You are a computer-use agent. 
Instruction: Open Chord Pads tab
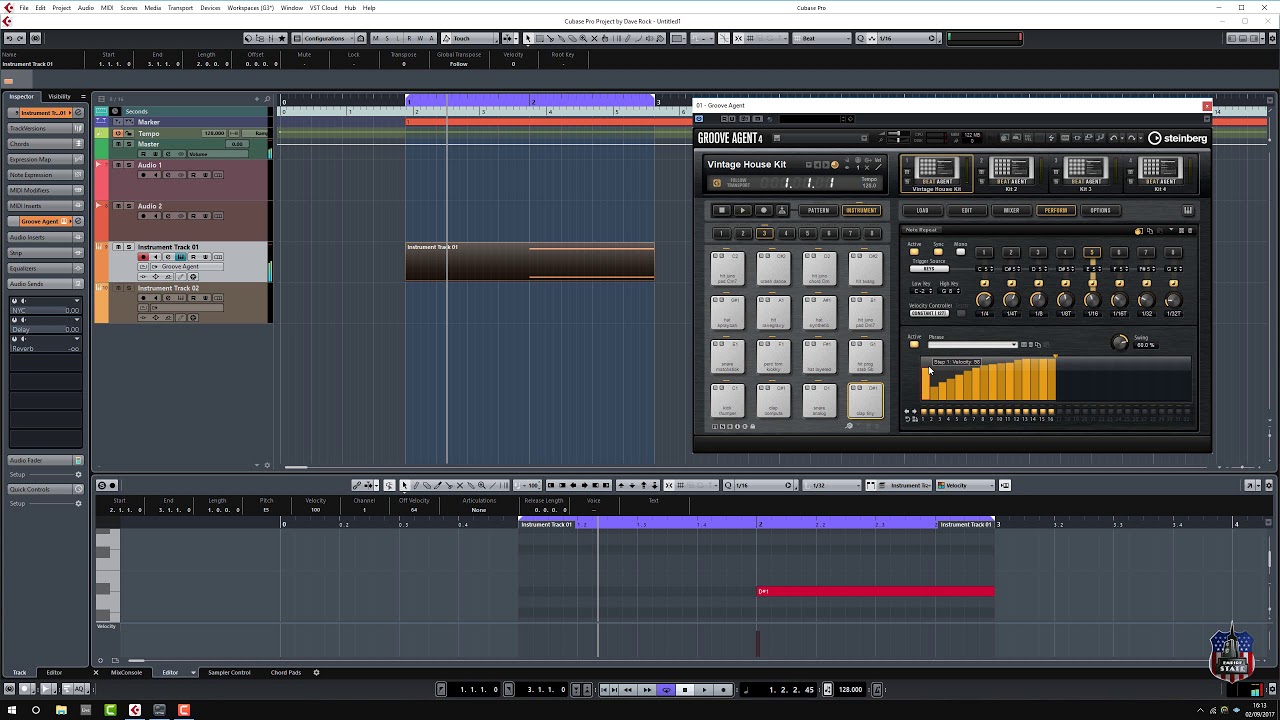[286, 672]
